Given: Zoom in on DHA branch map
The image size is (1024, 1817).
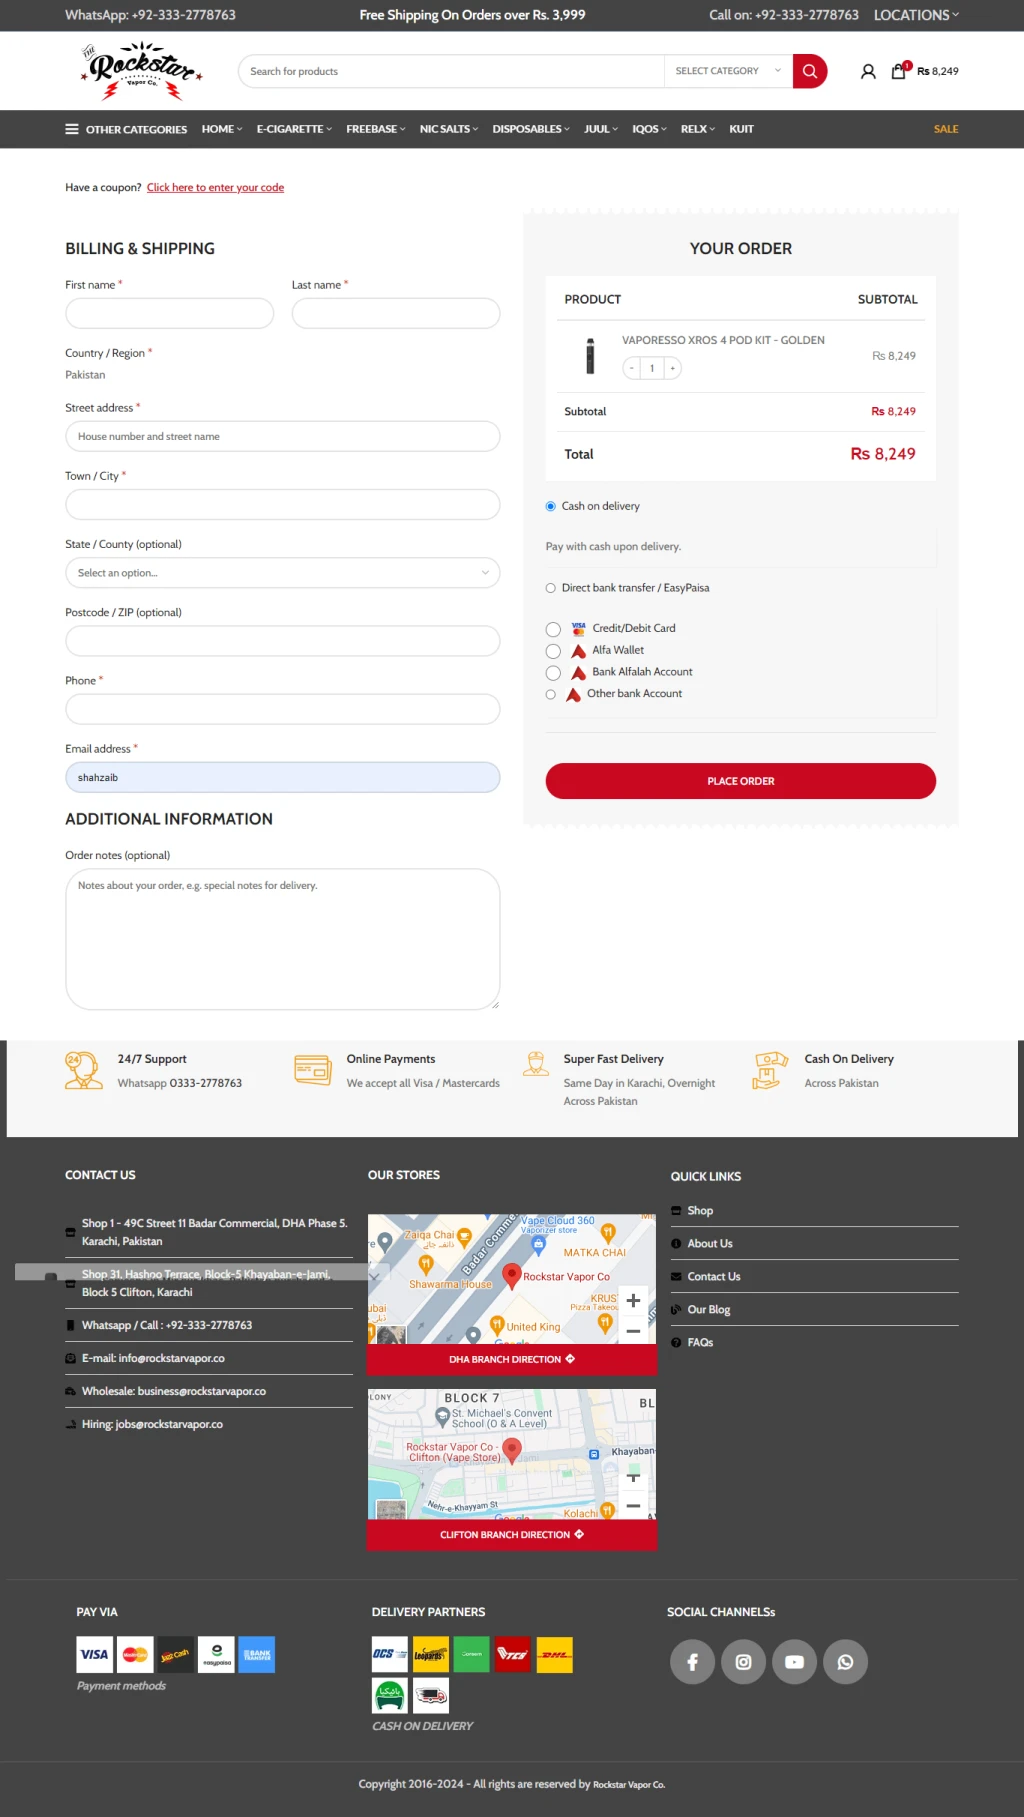Looking at the screenshot, I should [633, 1301].
